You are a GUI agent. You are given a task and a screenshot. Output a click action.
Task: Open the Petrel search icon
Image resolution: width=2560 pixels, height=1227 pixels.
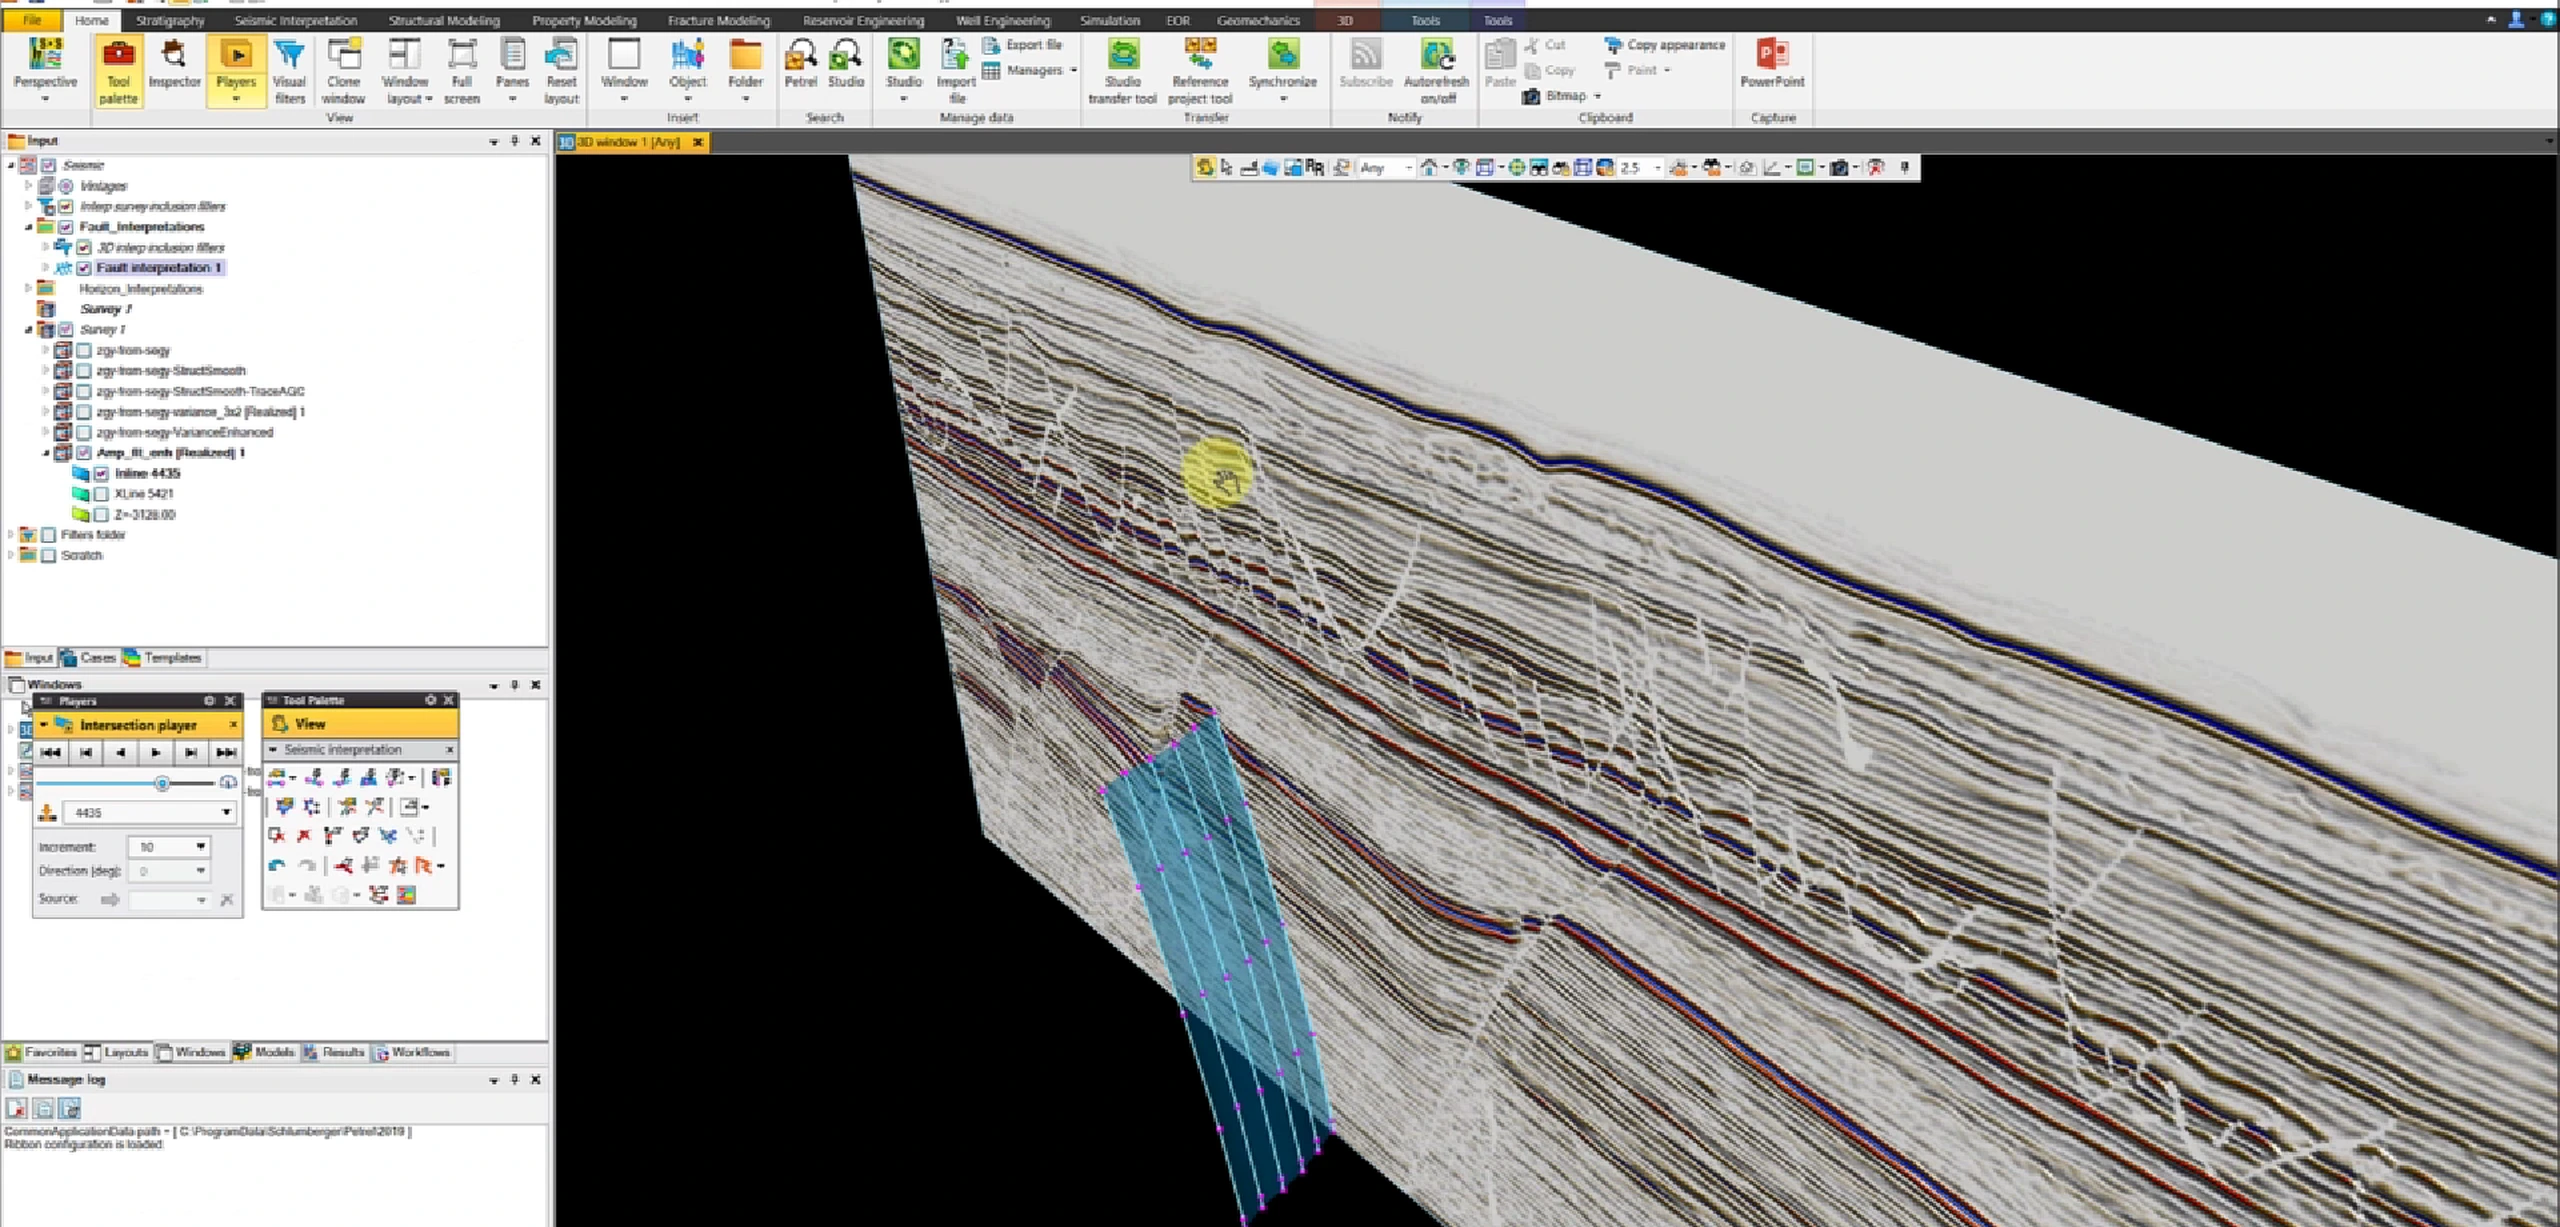800,63
